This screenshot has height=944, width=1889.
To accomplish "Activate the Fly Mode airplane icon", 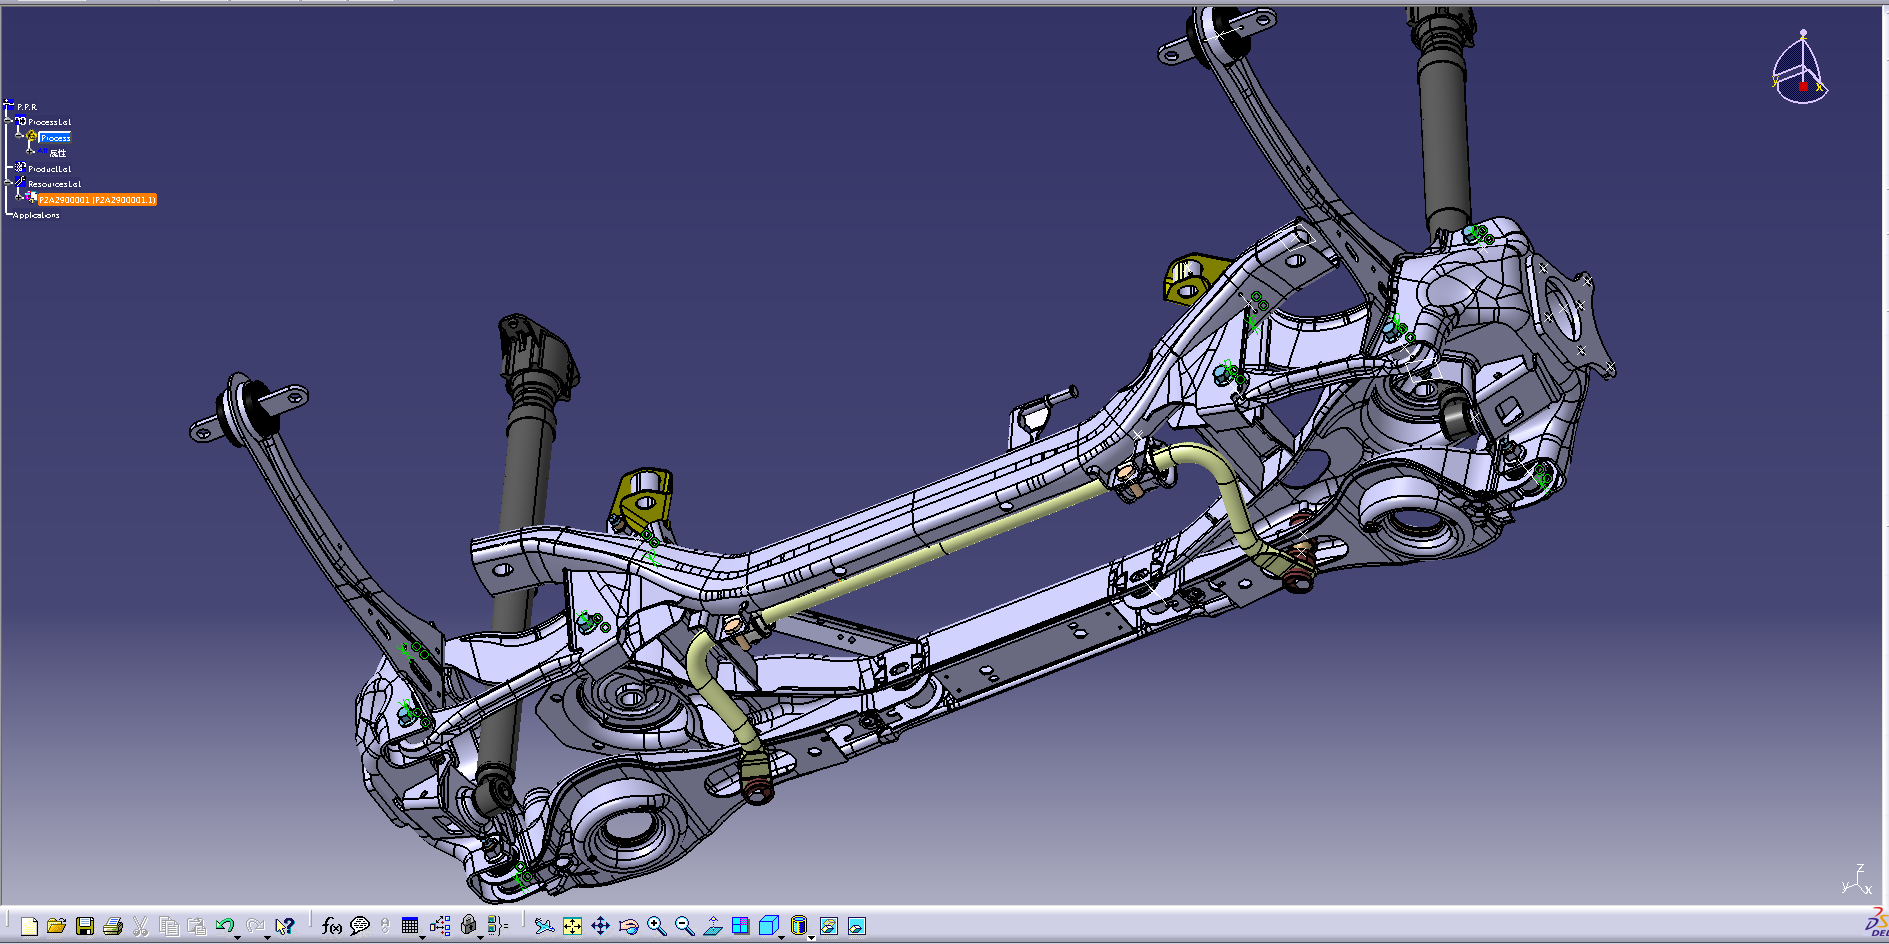I will [x=544, y=926].
